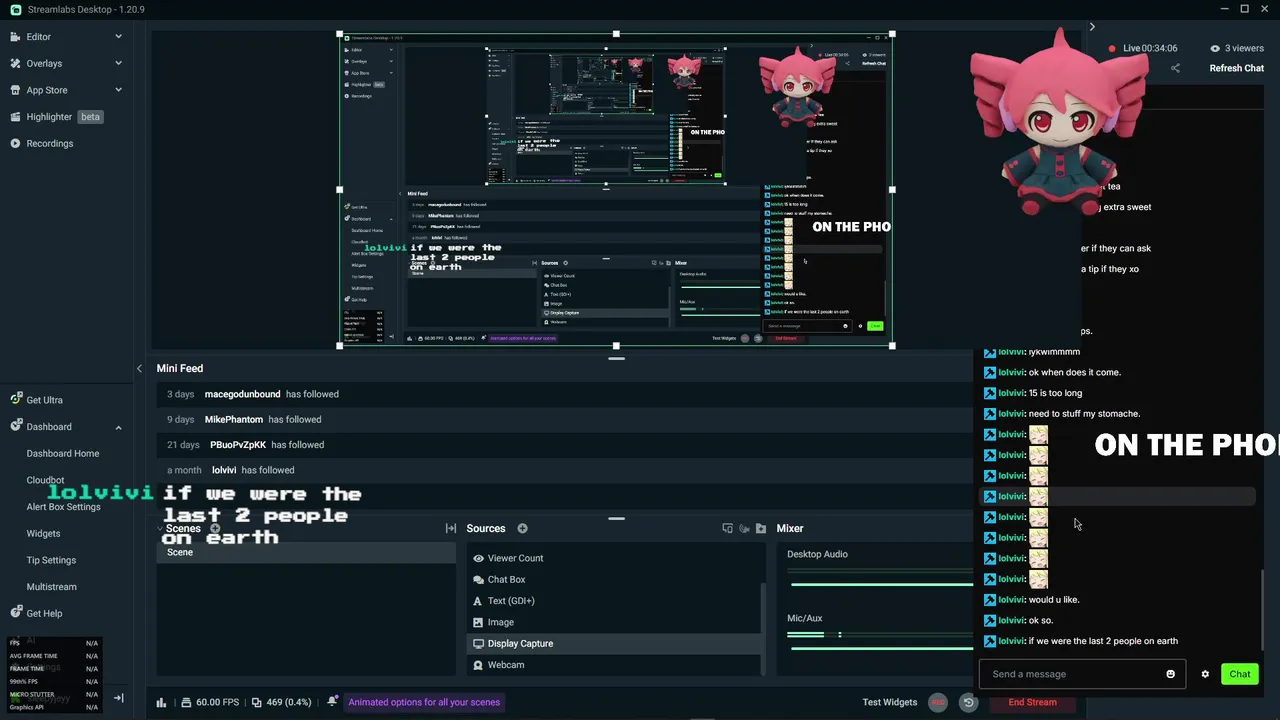Click macegodunbound in Mini Feed
This screenshot has width=1280, height=720.
click(242, 394)
